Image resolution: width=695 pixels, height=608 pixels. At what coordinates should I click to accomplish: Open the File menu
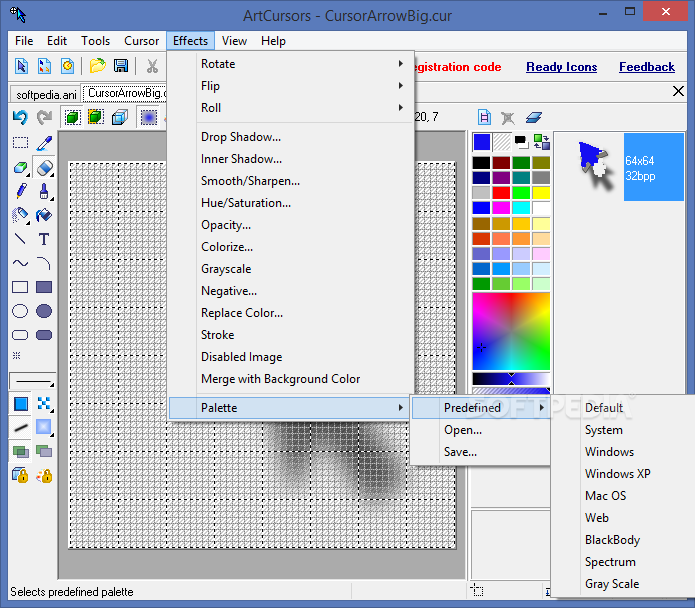tap(24, 41)
